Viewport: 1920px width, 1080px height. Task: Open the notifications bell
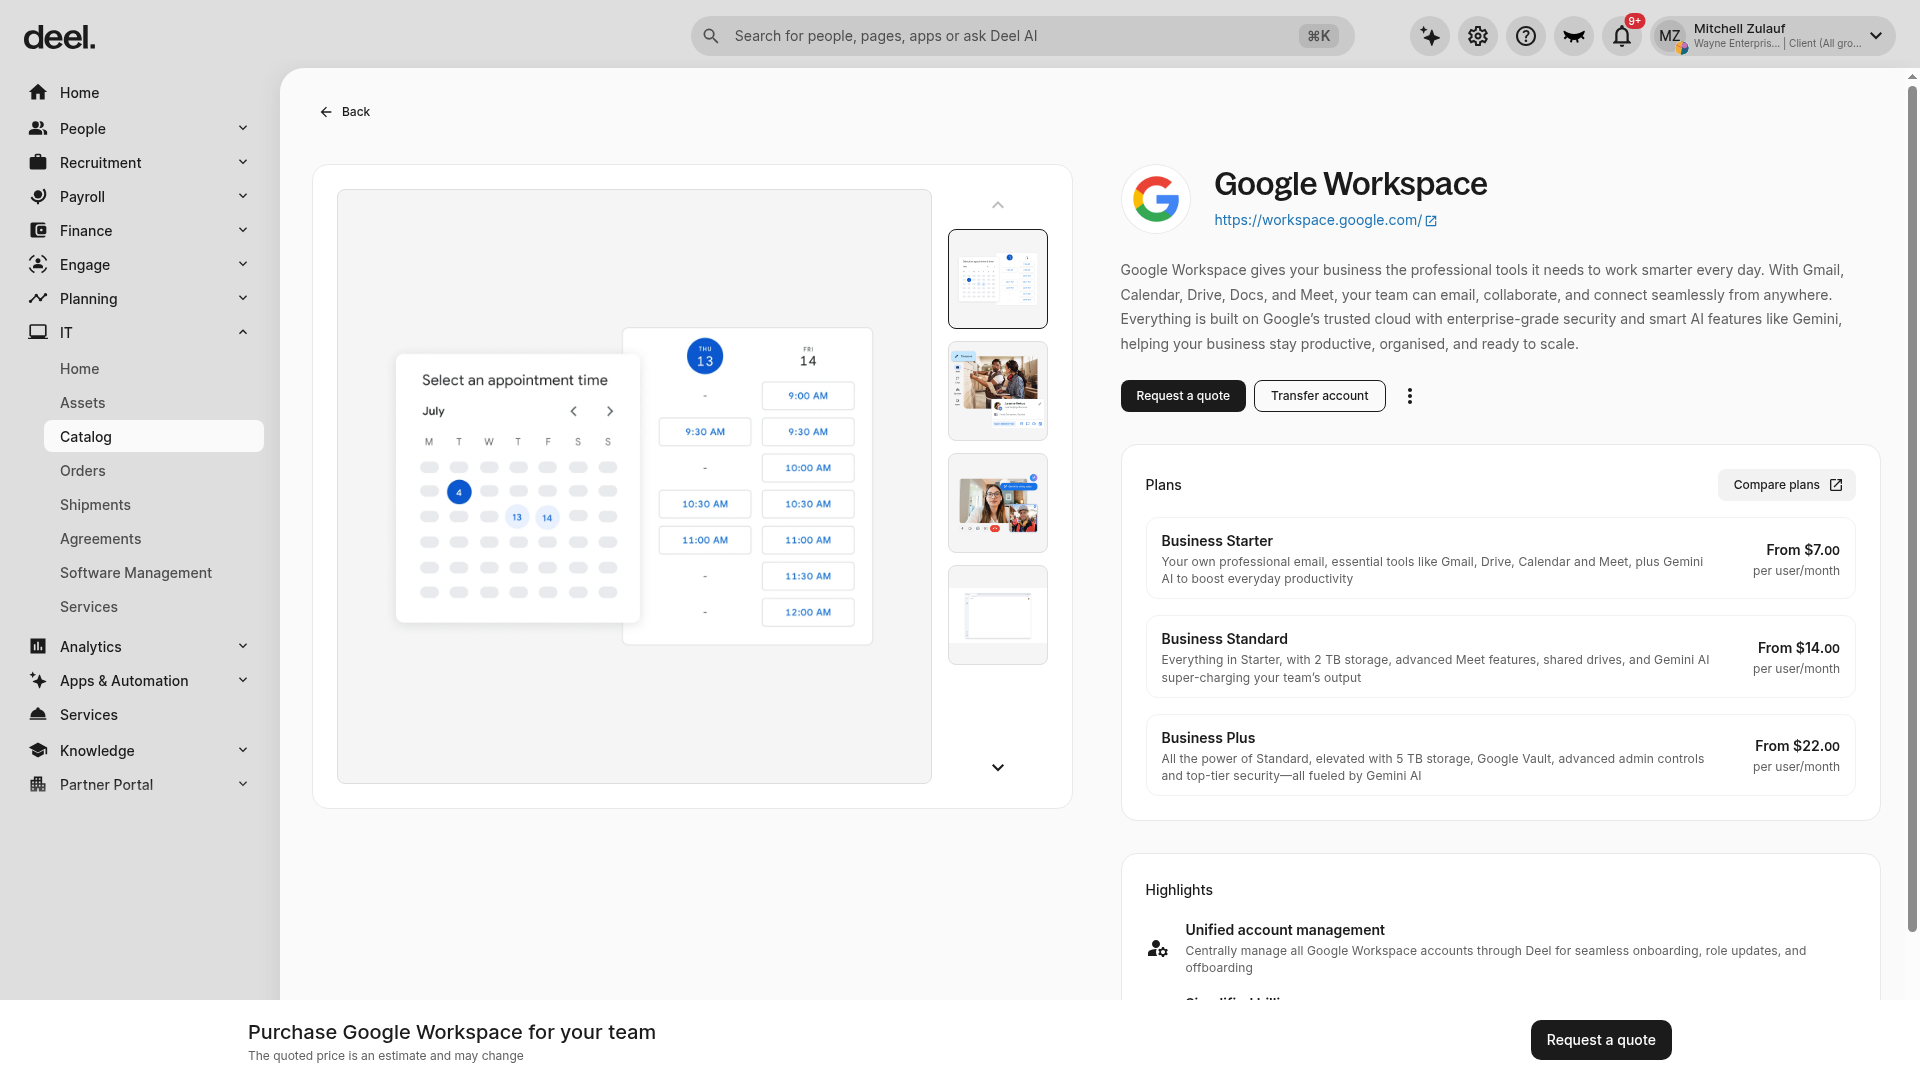[1622, 37]
